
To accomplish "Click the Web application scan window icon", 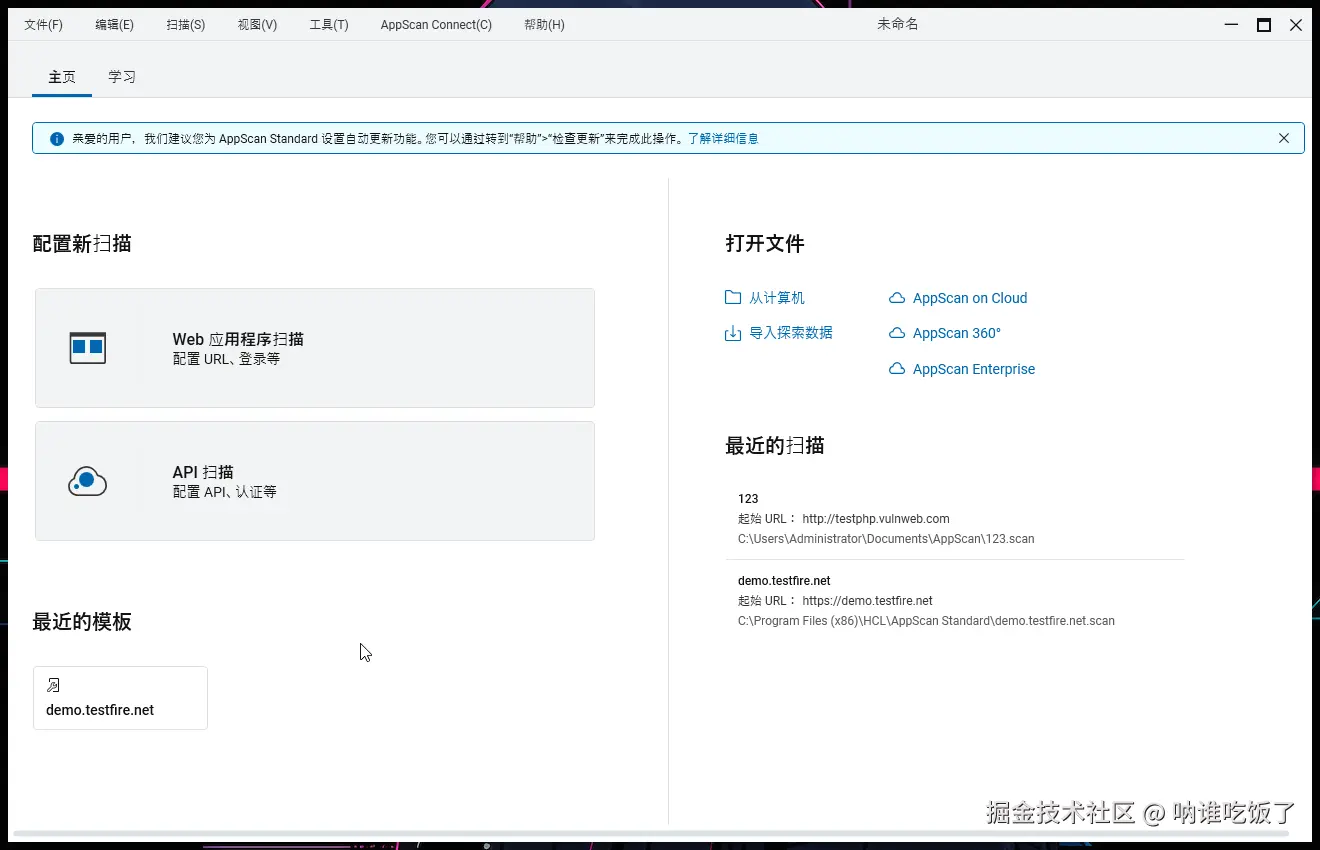I will click(88, 348).
